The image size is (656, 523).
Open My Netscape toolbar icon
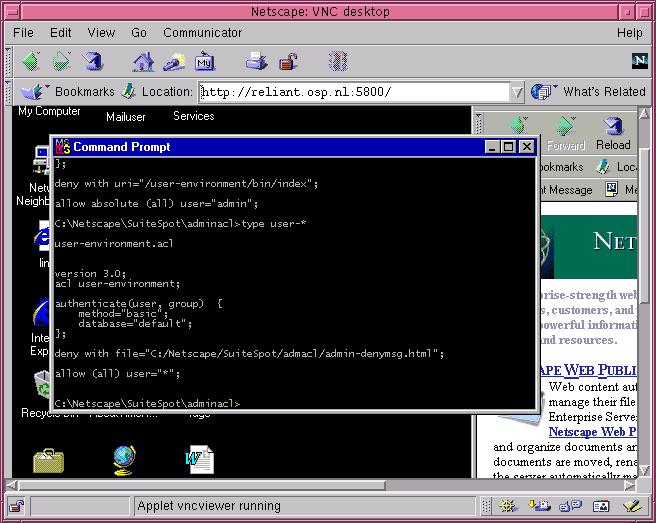(205, 61)
